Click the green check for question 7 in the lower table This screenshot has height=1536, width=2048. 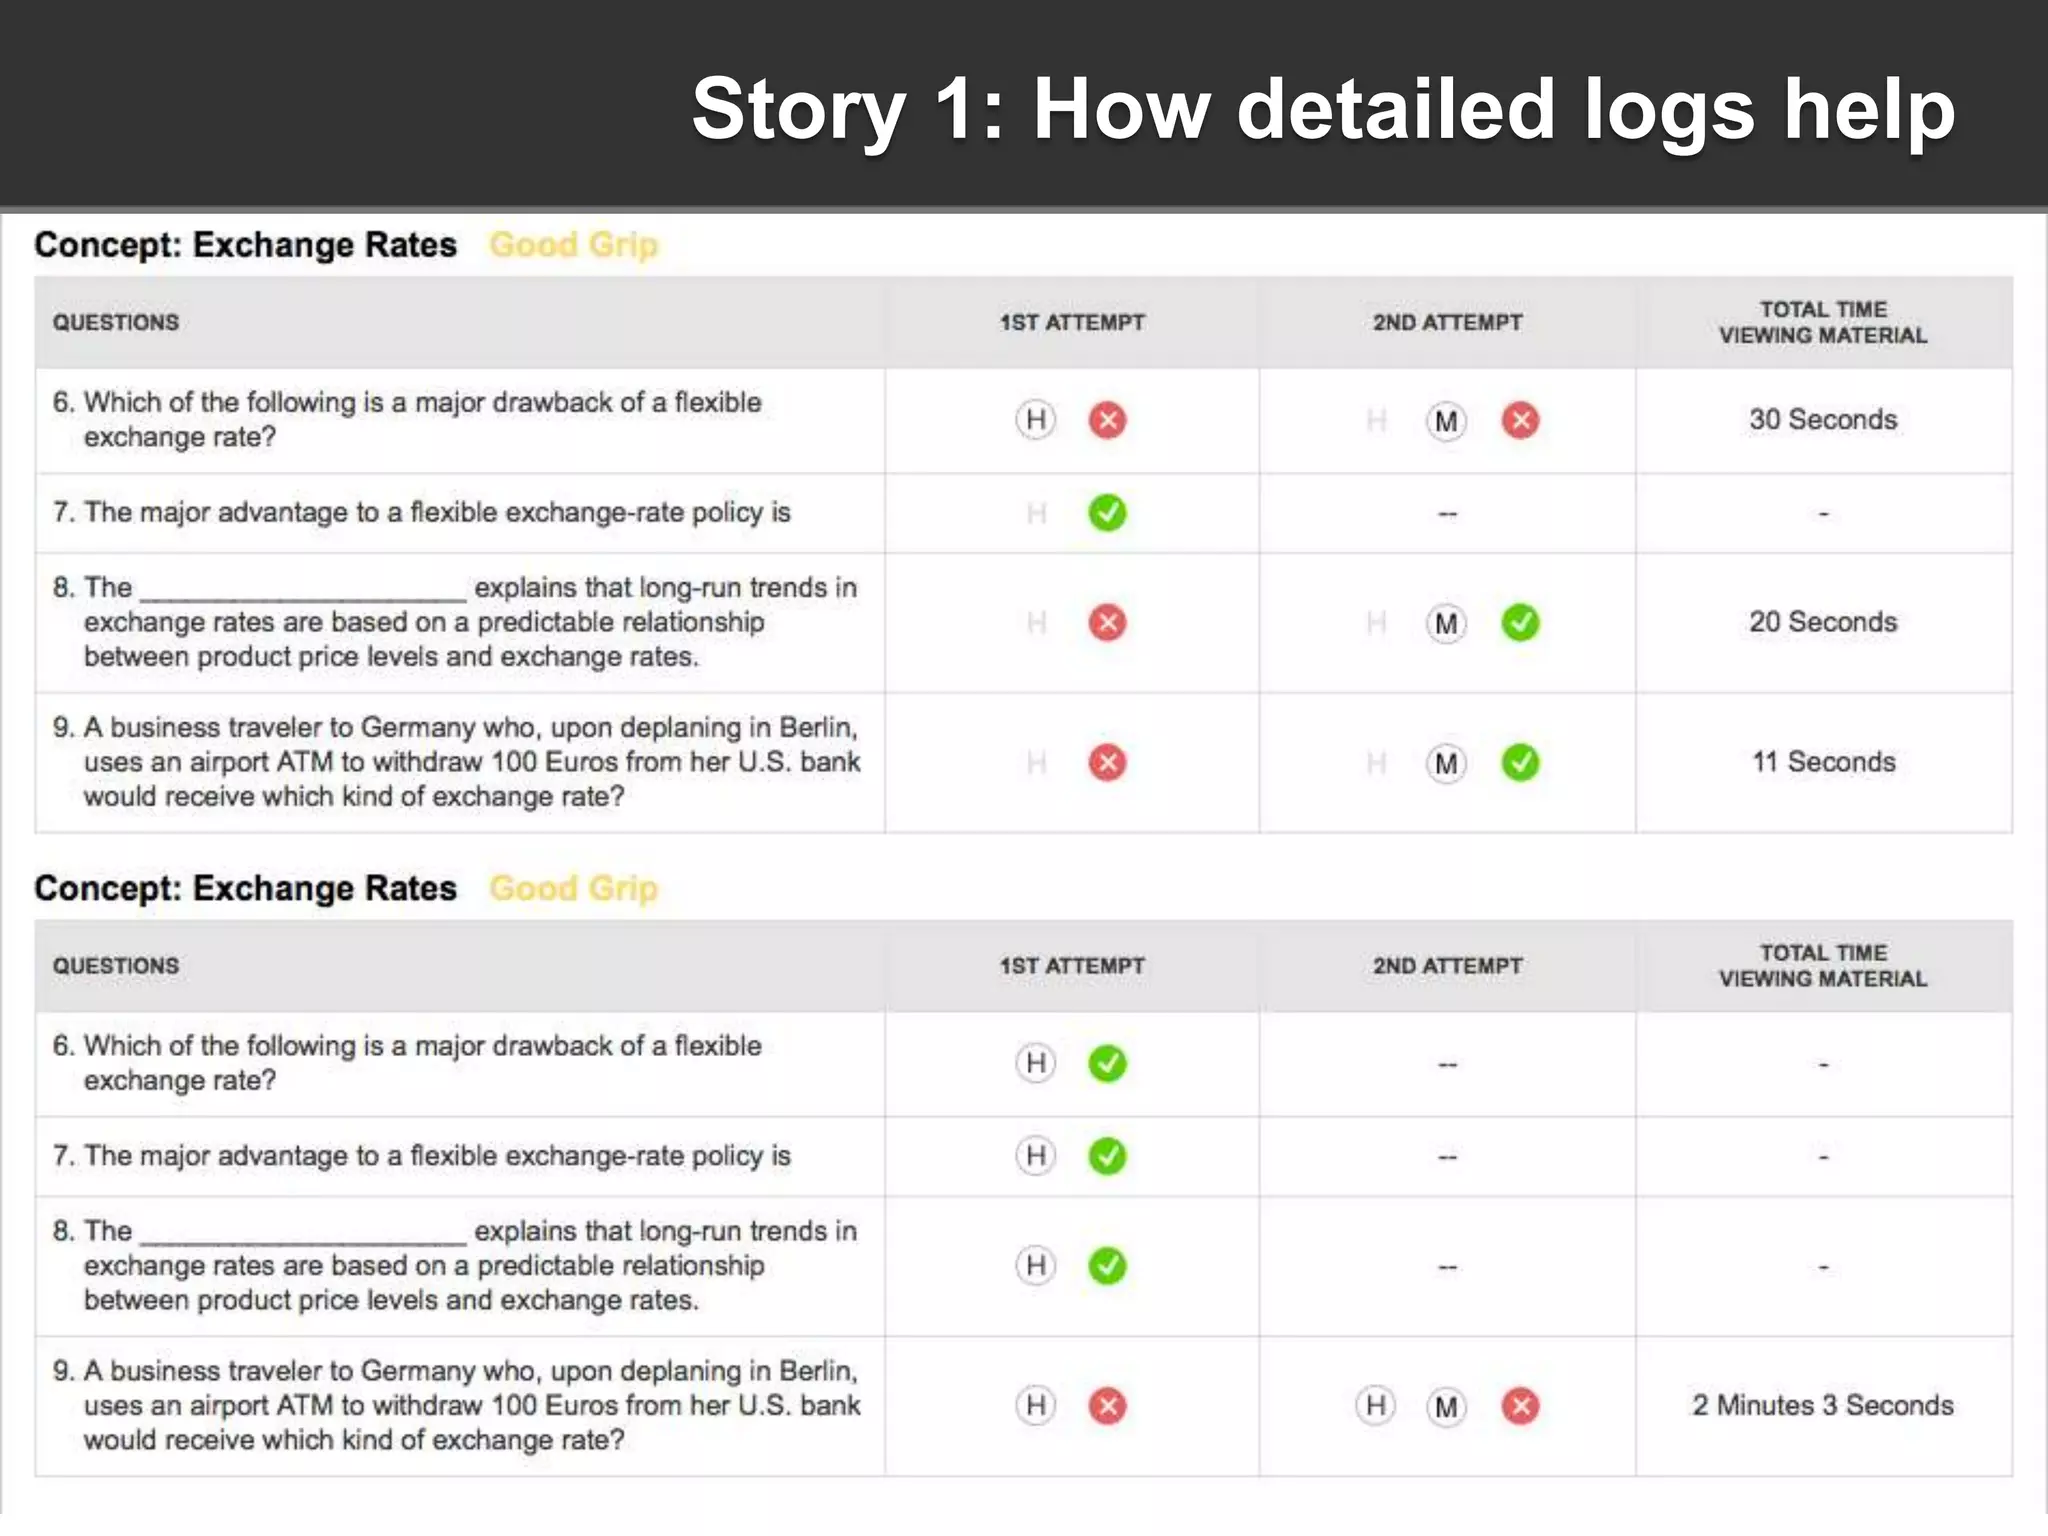1107,1155
